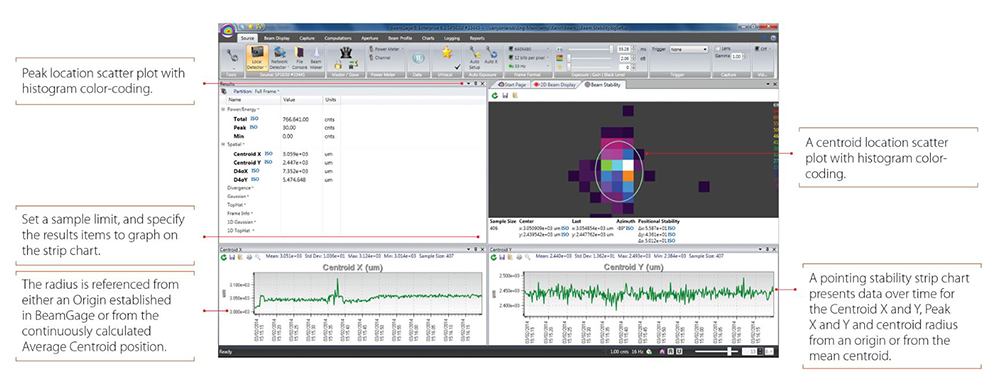Refresh the Beam Stability plot

(x=494, y=95)
